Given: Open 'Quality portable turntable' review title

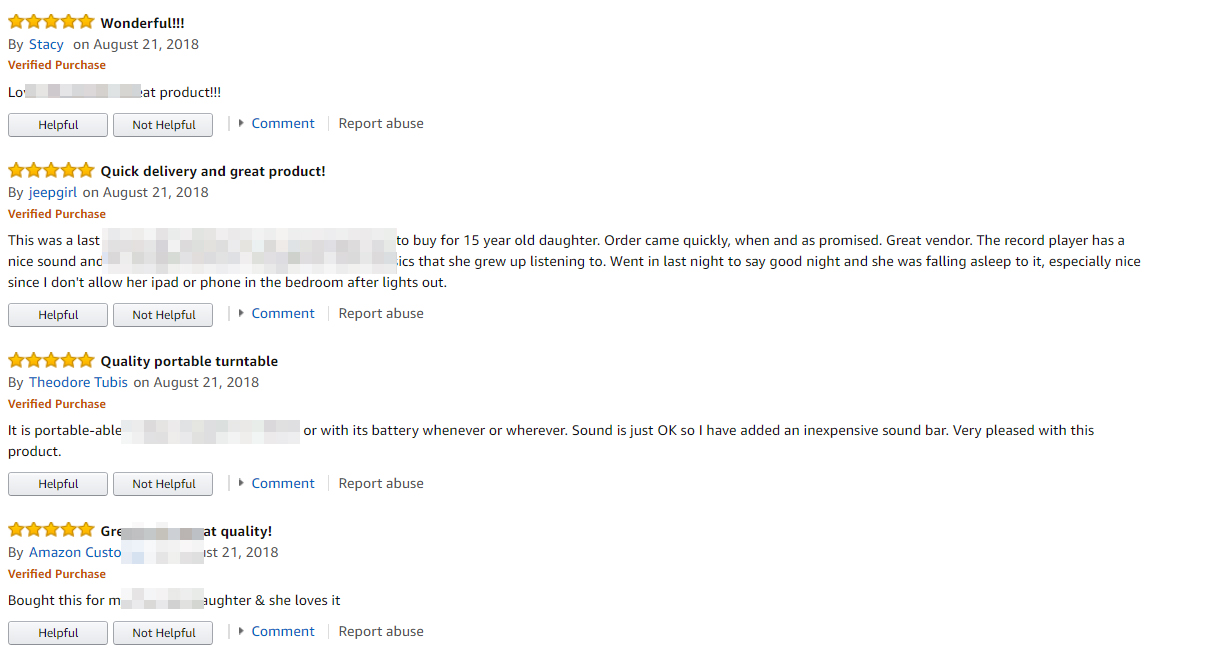Looking at the screenshot, I should pos(189,361).
